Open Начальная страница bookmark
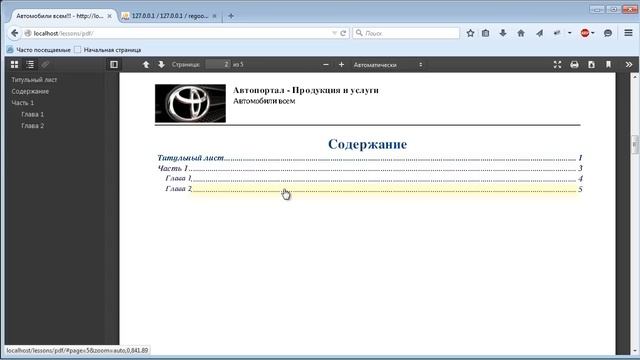This screenshot has width=640, height=360. [108, 50]
